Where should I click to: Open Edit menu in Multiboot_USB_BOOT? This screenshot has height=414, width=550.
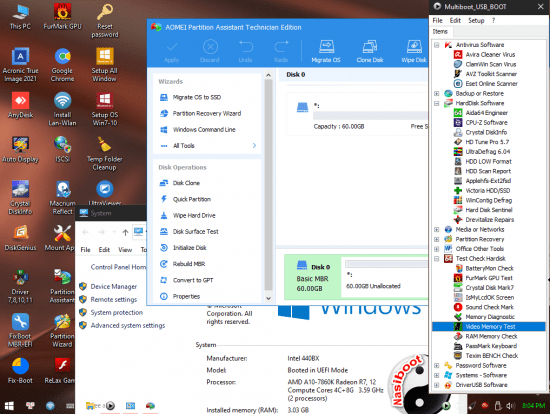tap(455, 20)
